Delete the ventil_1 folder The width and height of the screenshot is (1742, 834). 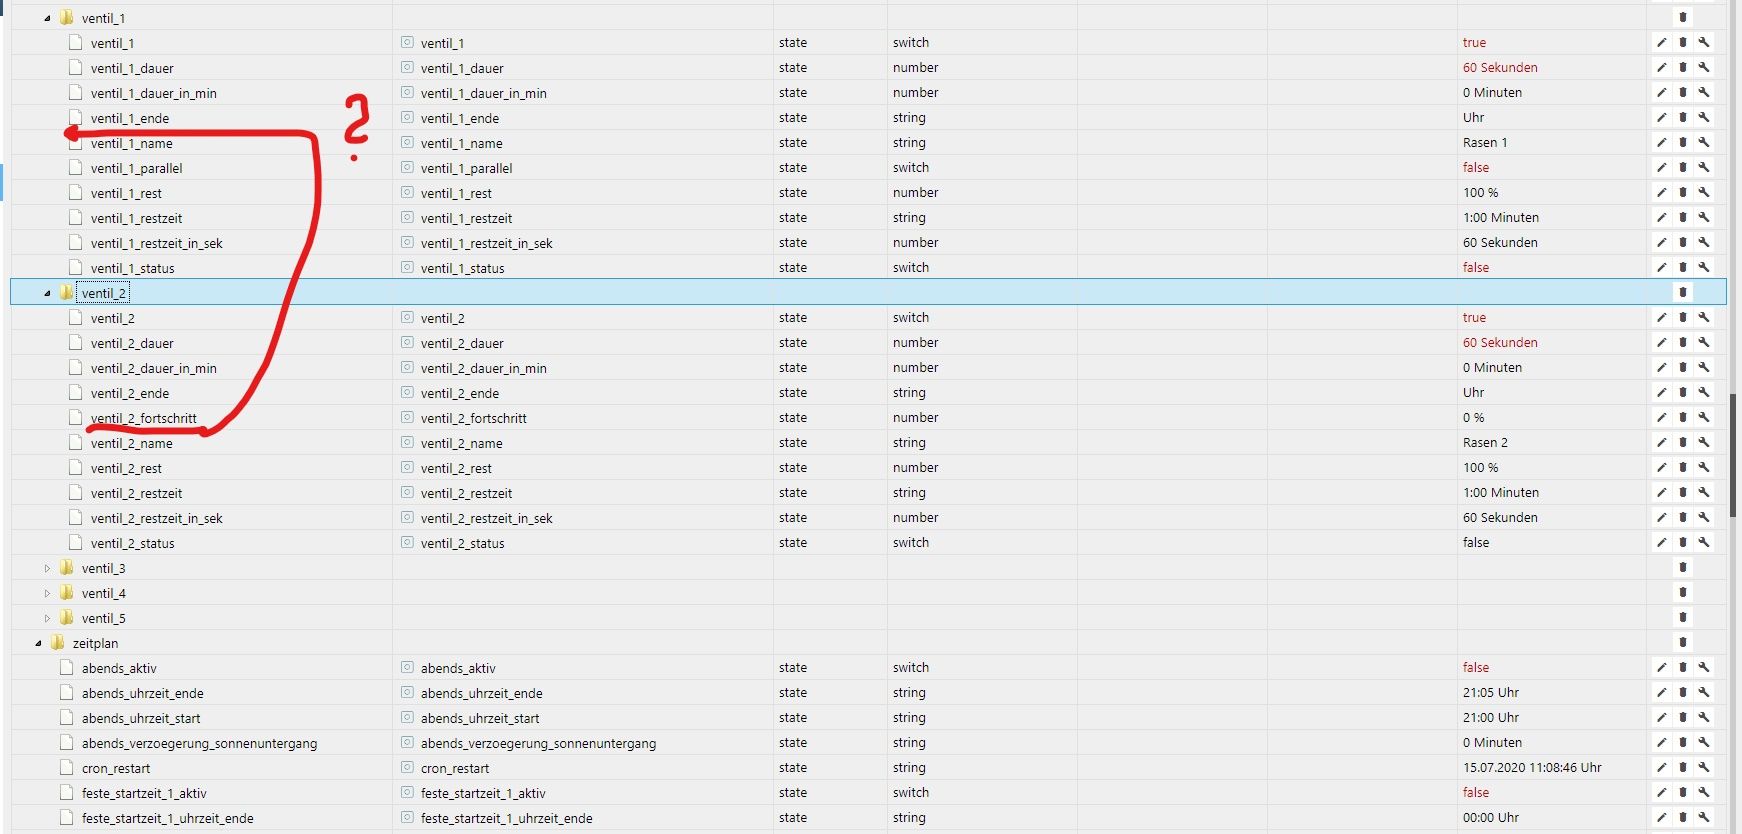[1683, 17]
